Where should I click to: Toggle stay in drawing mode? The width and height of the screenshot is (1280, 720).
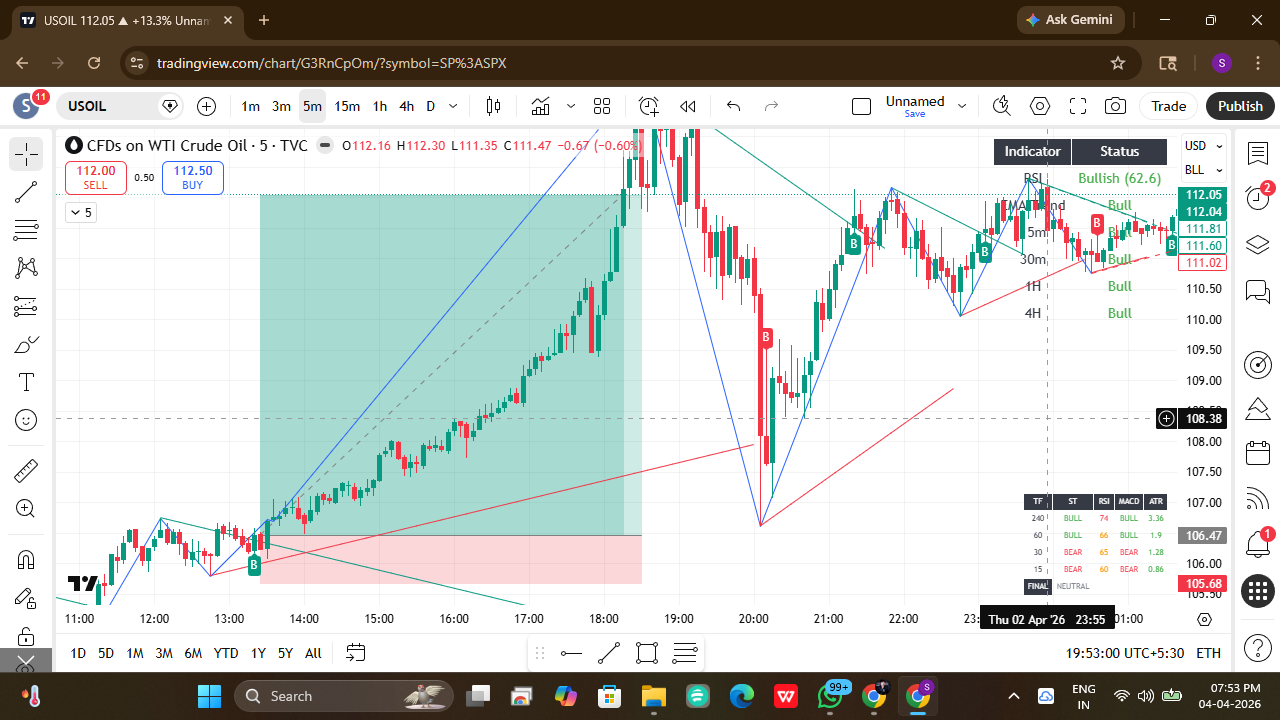(x=26, y=598)
